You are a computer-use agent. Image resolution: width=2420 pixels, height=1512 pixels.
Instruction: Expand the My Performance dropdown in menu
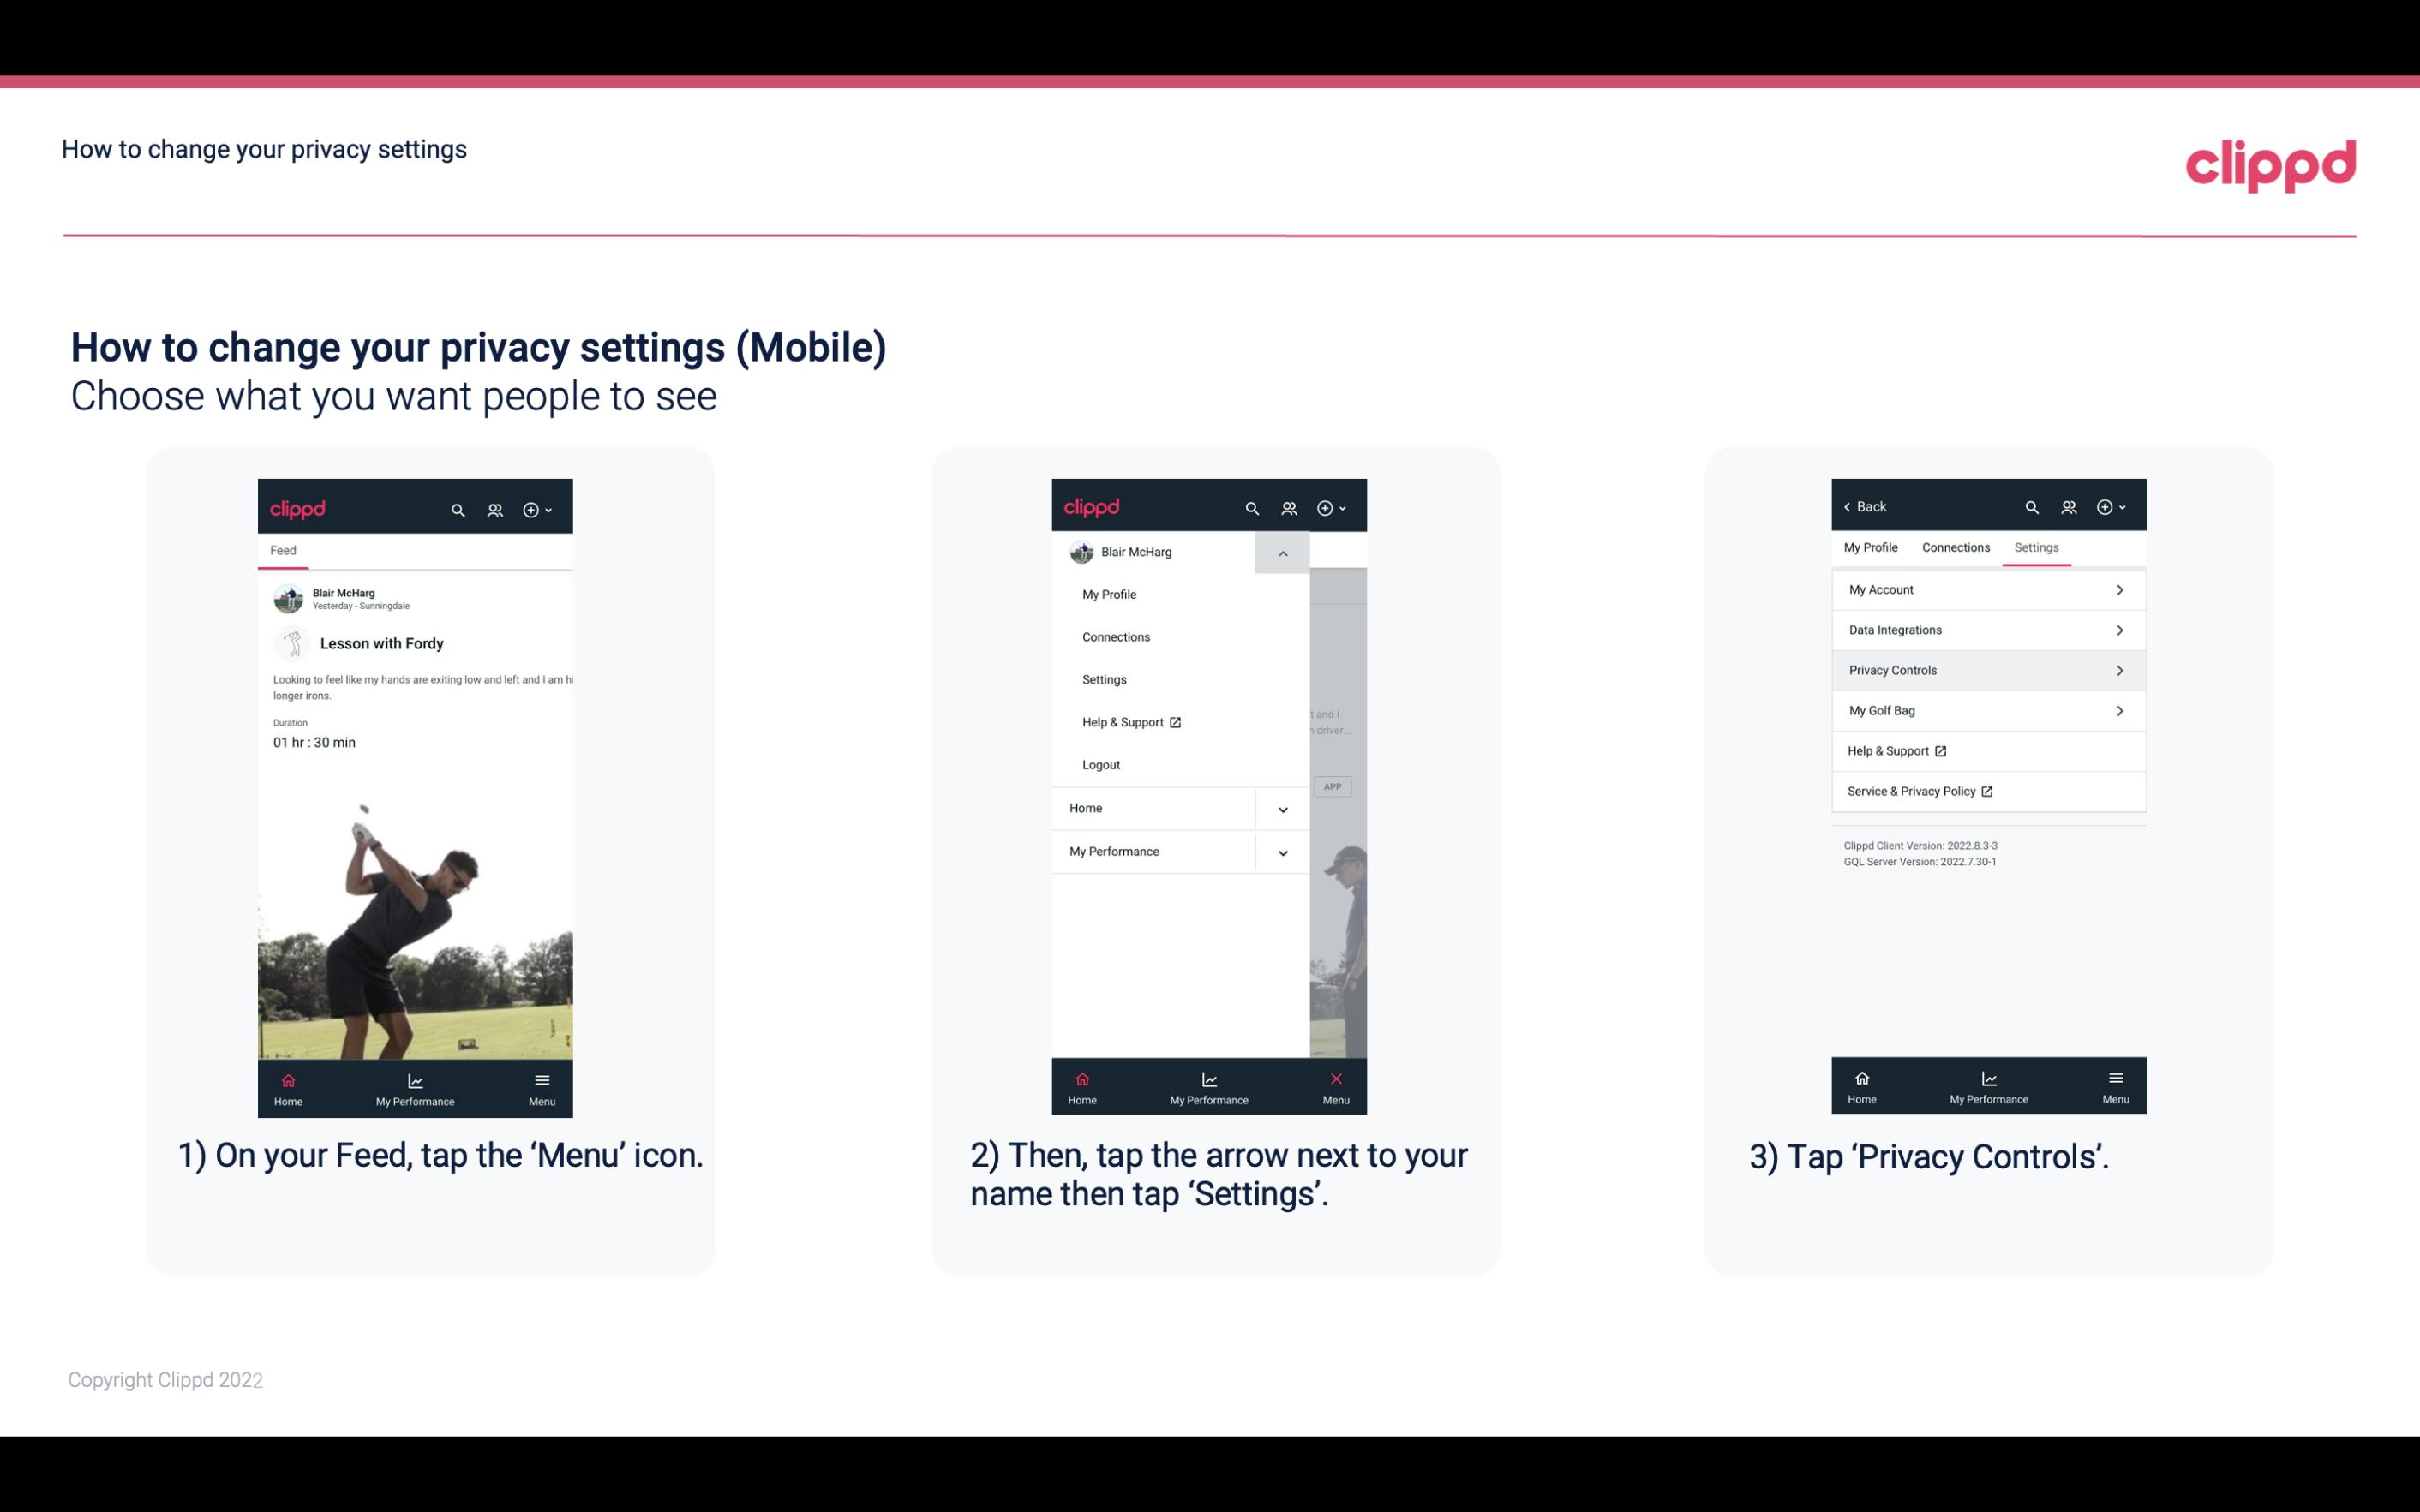(1282, 852)
